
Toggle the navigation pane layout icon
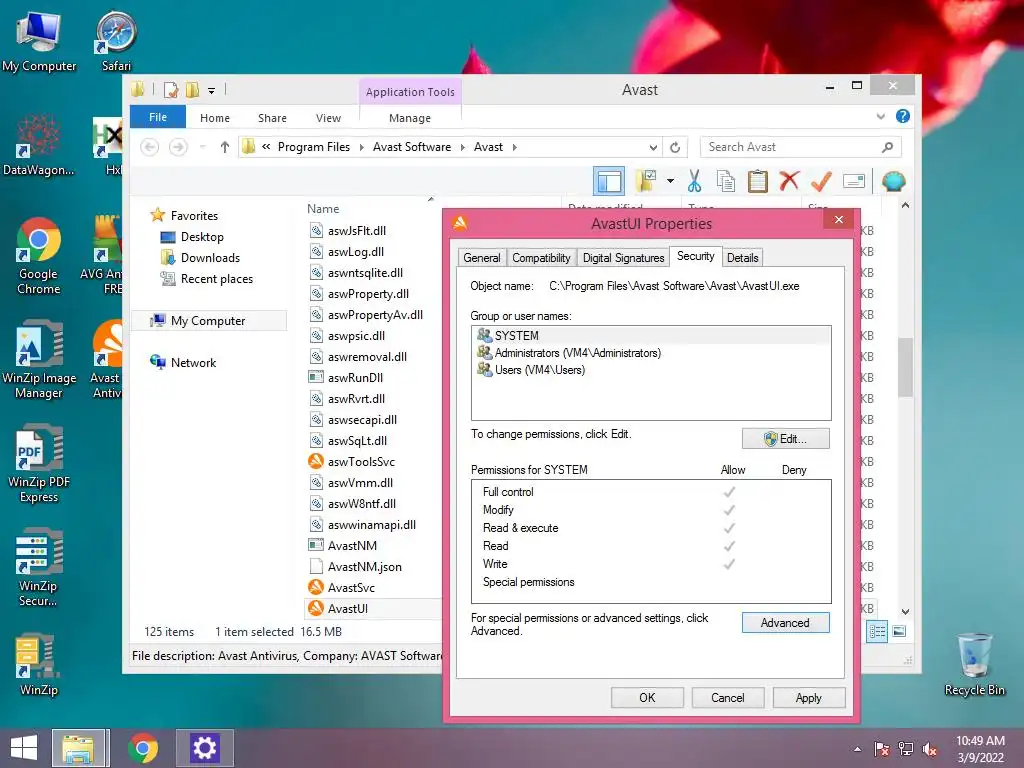[609, 181]
